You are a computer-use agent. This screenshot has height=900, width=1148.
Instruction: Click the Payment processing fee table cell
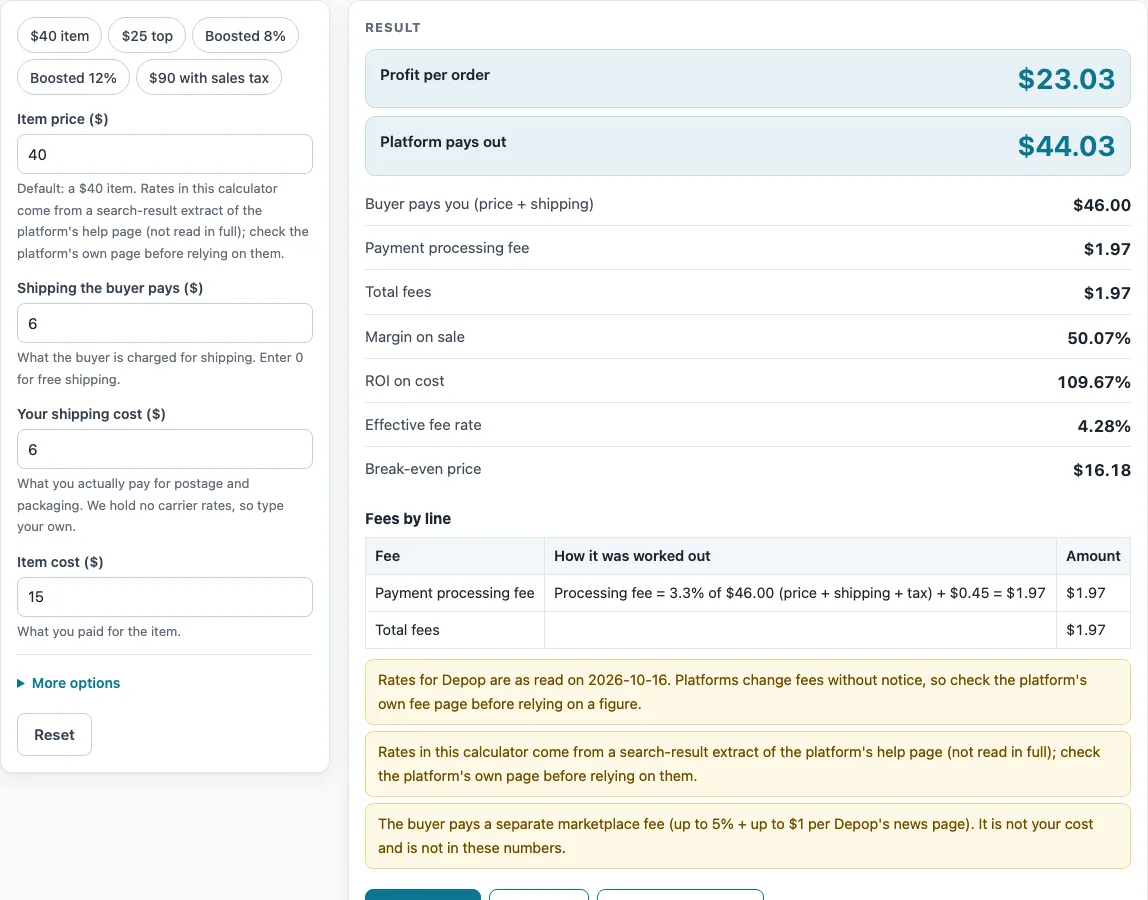(455, 593)
